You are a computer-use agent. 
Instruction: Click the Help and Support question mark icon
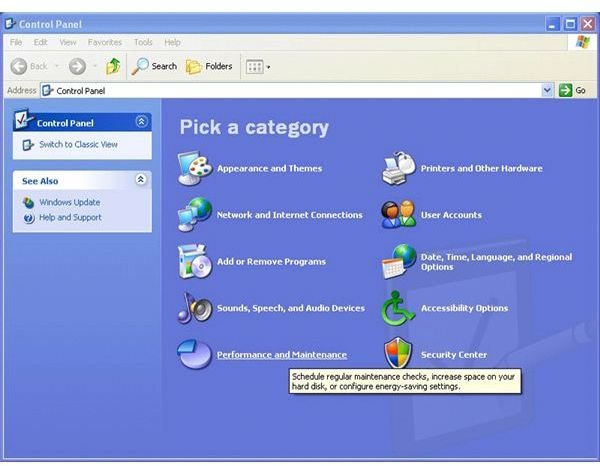click(x=29, y=218)
